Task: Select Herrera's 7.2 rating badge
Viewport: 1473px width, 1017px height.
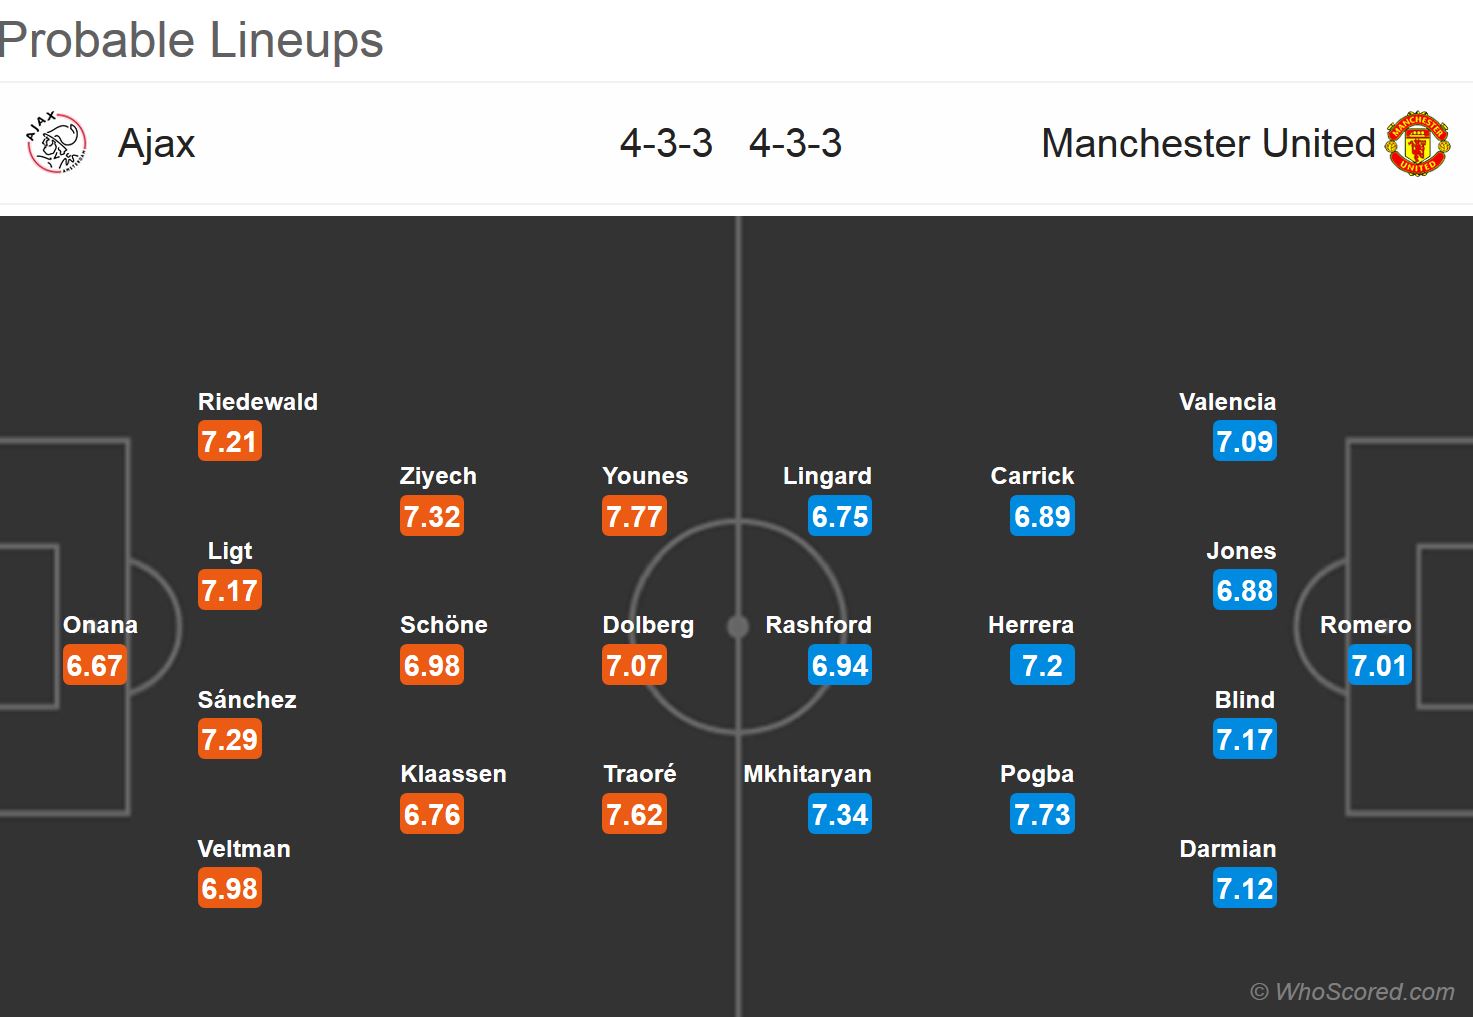Action: coord(1042,665)
